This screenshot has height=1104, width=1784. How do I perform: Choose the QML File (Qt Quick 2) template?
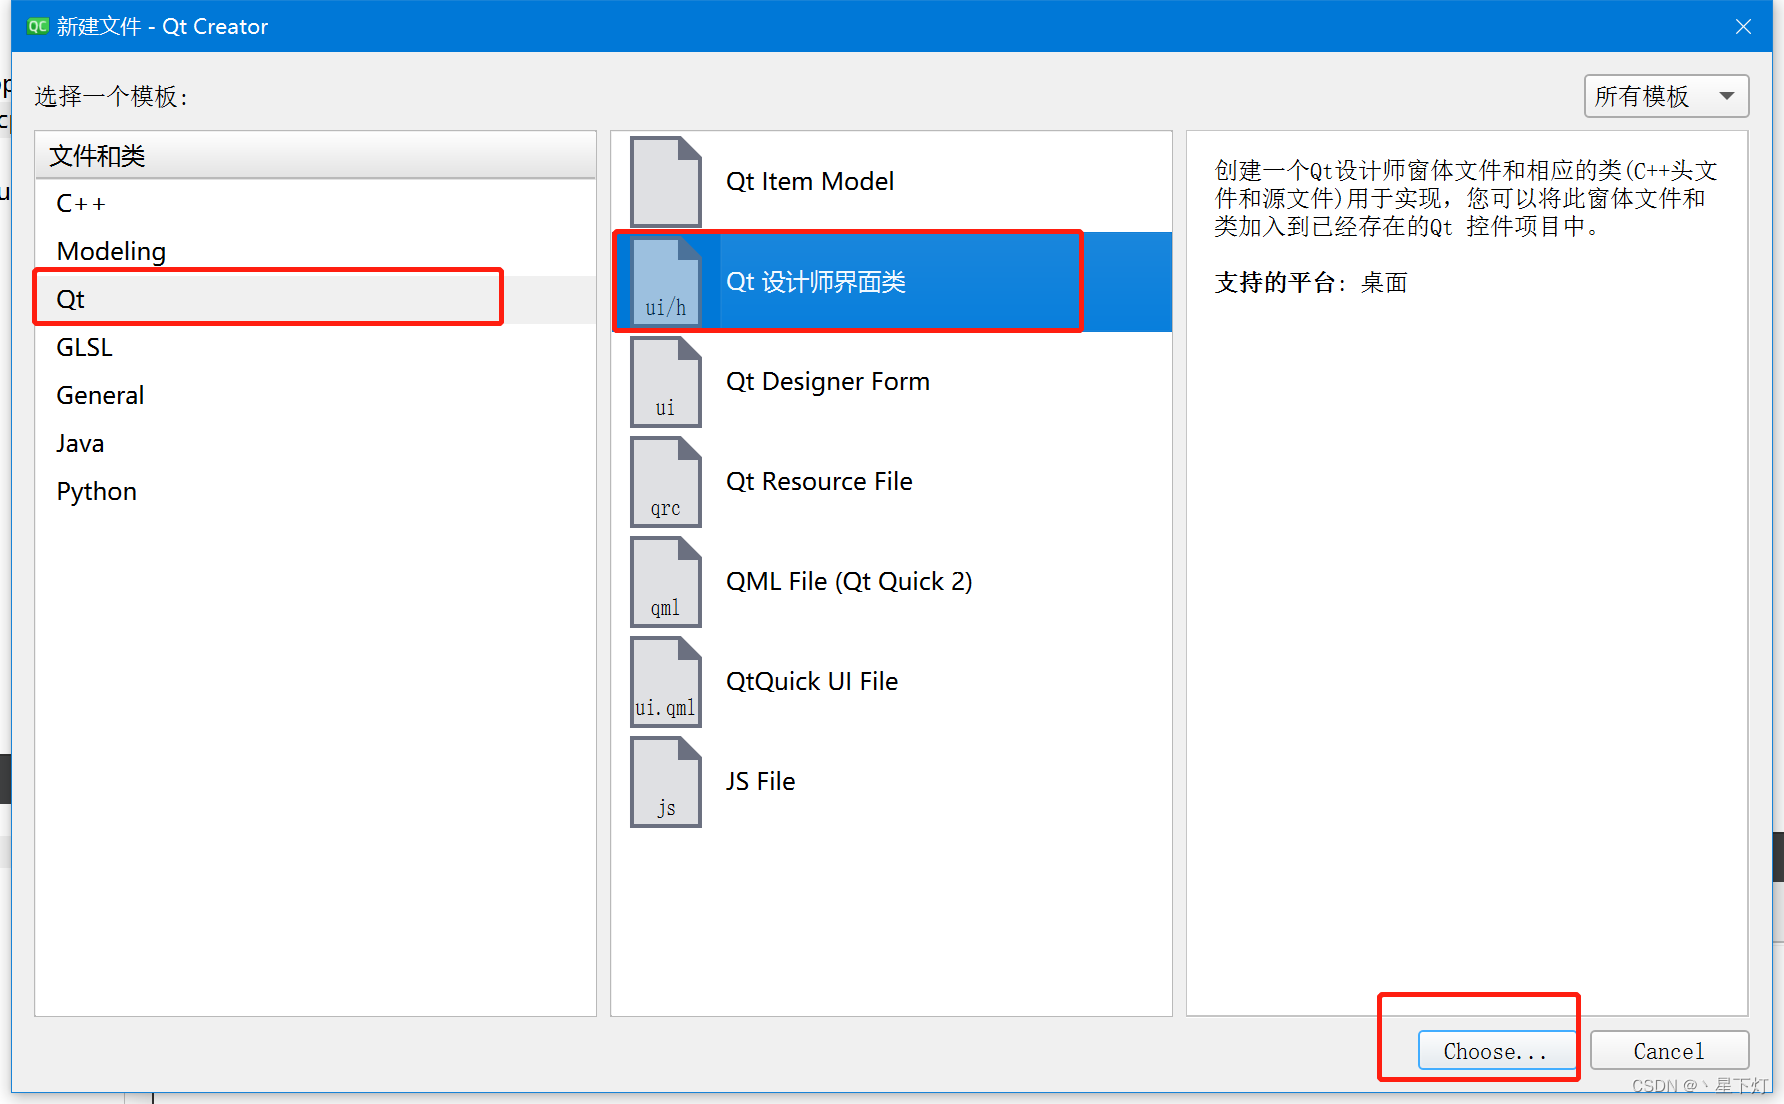click(x=891, y=582)
